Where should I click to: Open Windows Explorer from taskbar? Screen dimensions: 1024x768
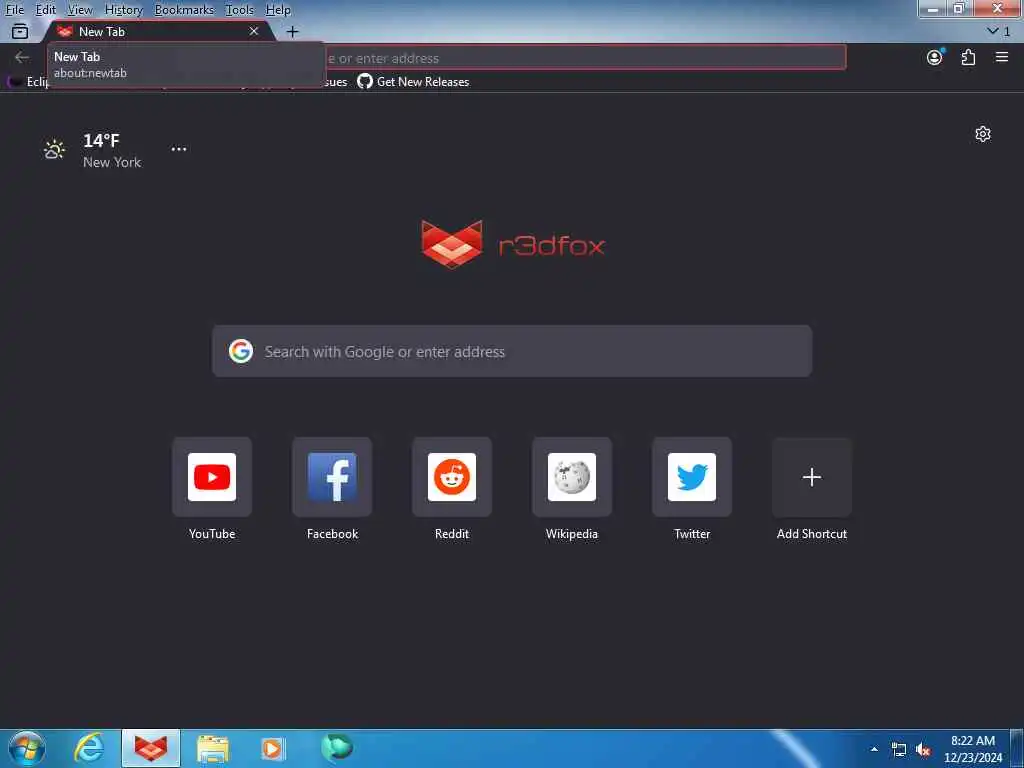213,749
